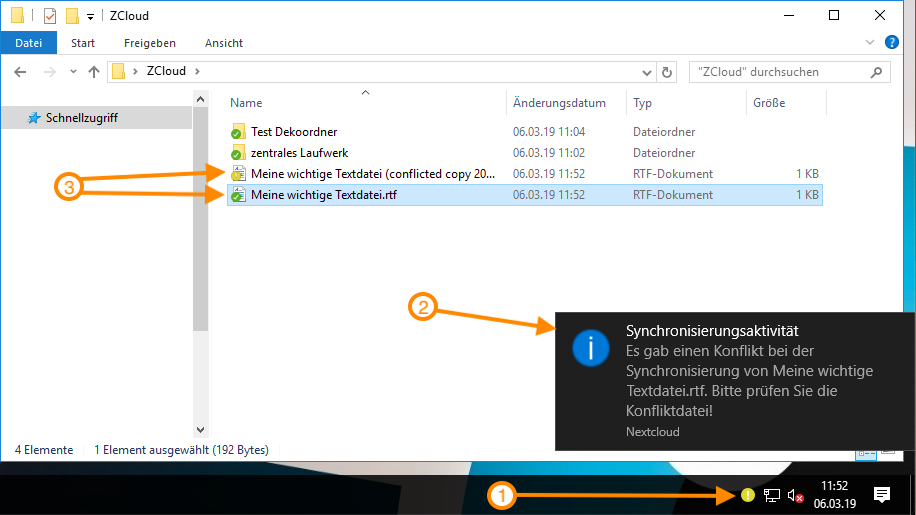Viewport: 916px width, 515px height.
Task: Click the back navigation arrow
Action: point(20,72)
